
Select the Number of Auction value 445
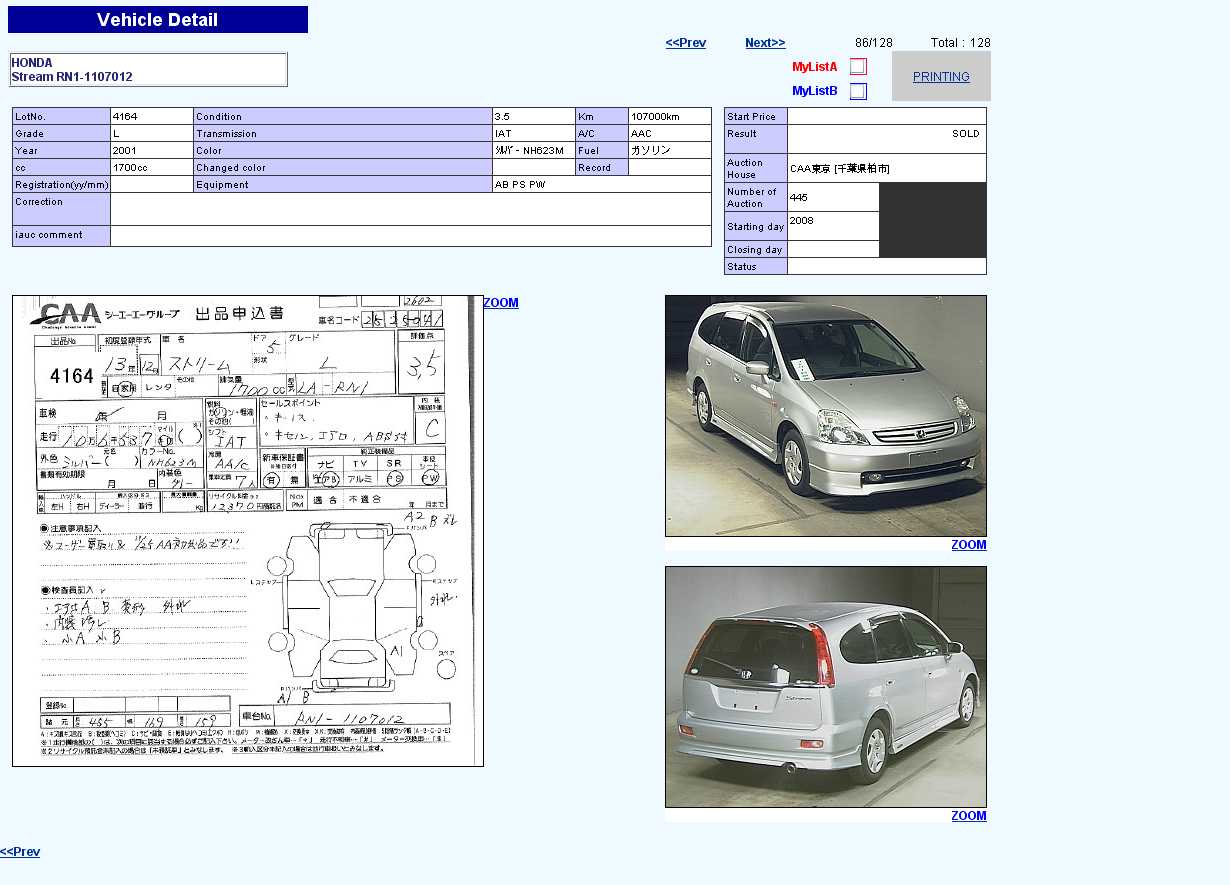point(799,198)
